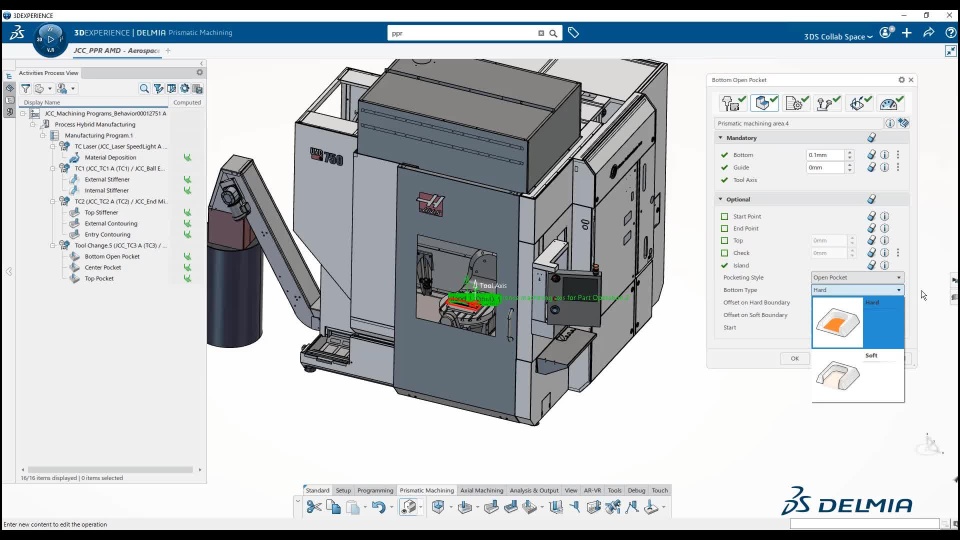Click the magnifier search icon in Activities panel
The height and width of the screenshot is (540, 960).
[x=144, y=89]
